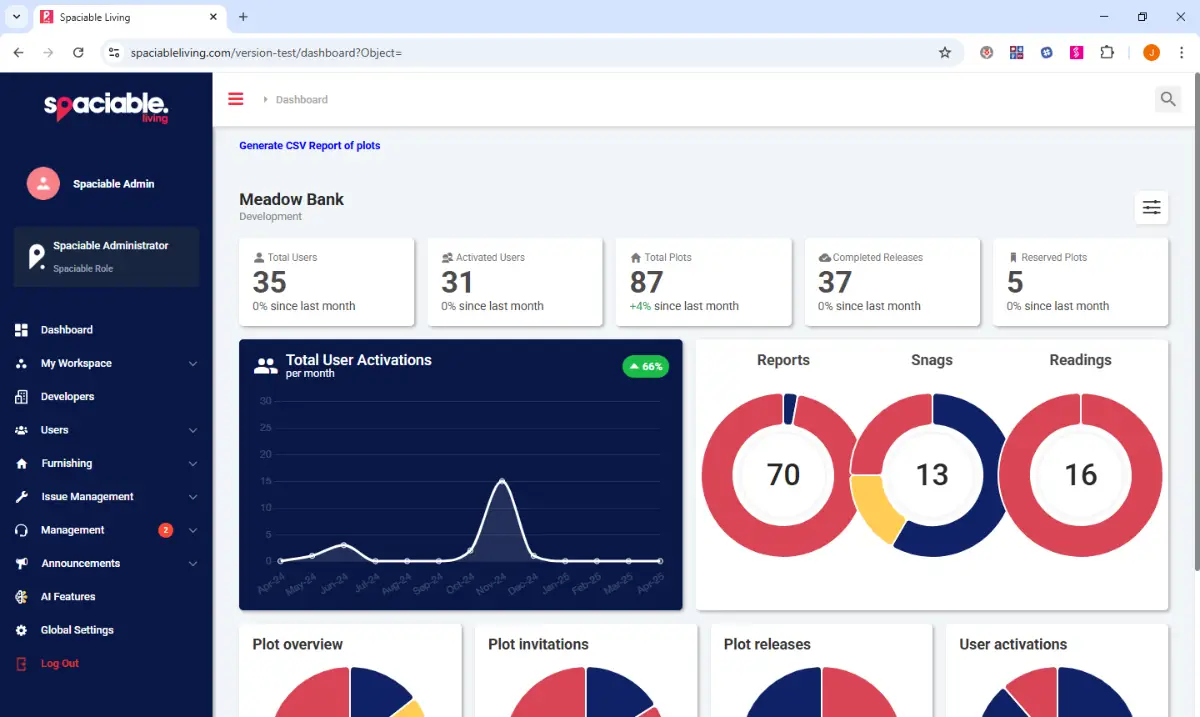Open the browser three-dot menu
Image resolution: width=1200 pixels, height=717 pixels.
tap(1181, 52)
